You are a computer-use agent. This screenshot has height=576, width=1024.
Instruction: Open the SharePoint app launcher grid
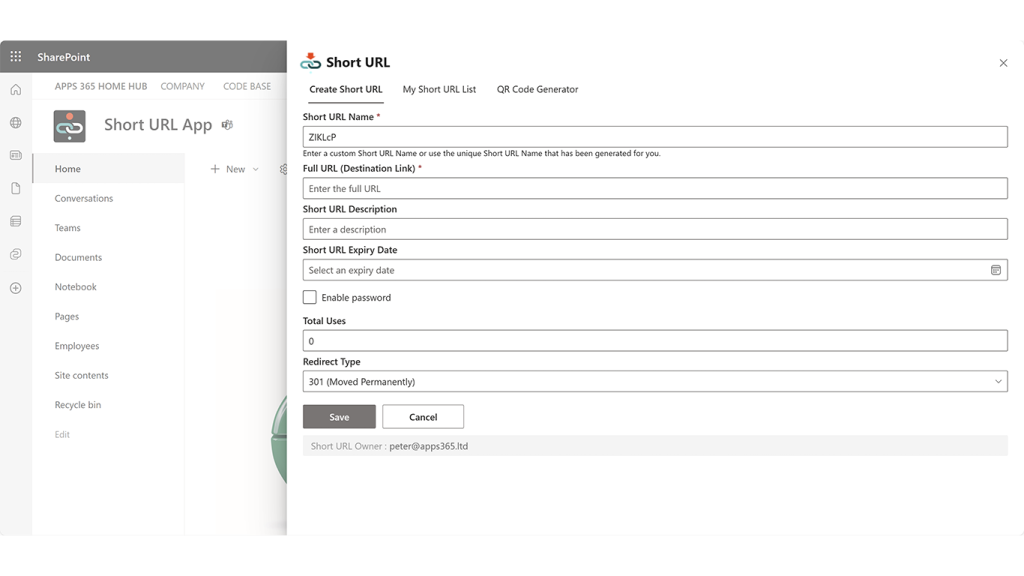(16, 57)
